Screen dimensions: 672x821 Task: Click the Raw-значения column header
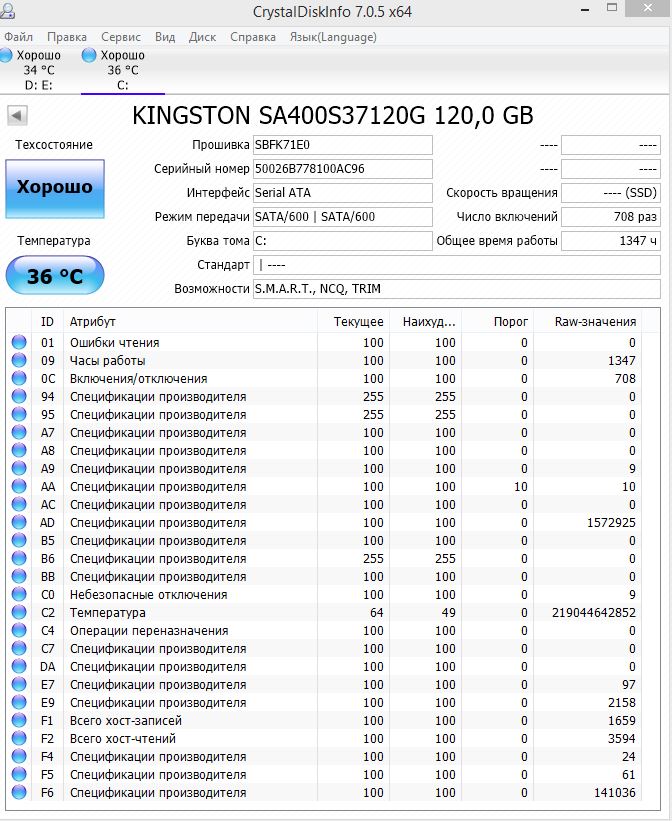[x=589, y=321]
